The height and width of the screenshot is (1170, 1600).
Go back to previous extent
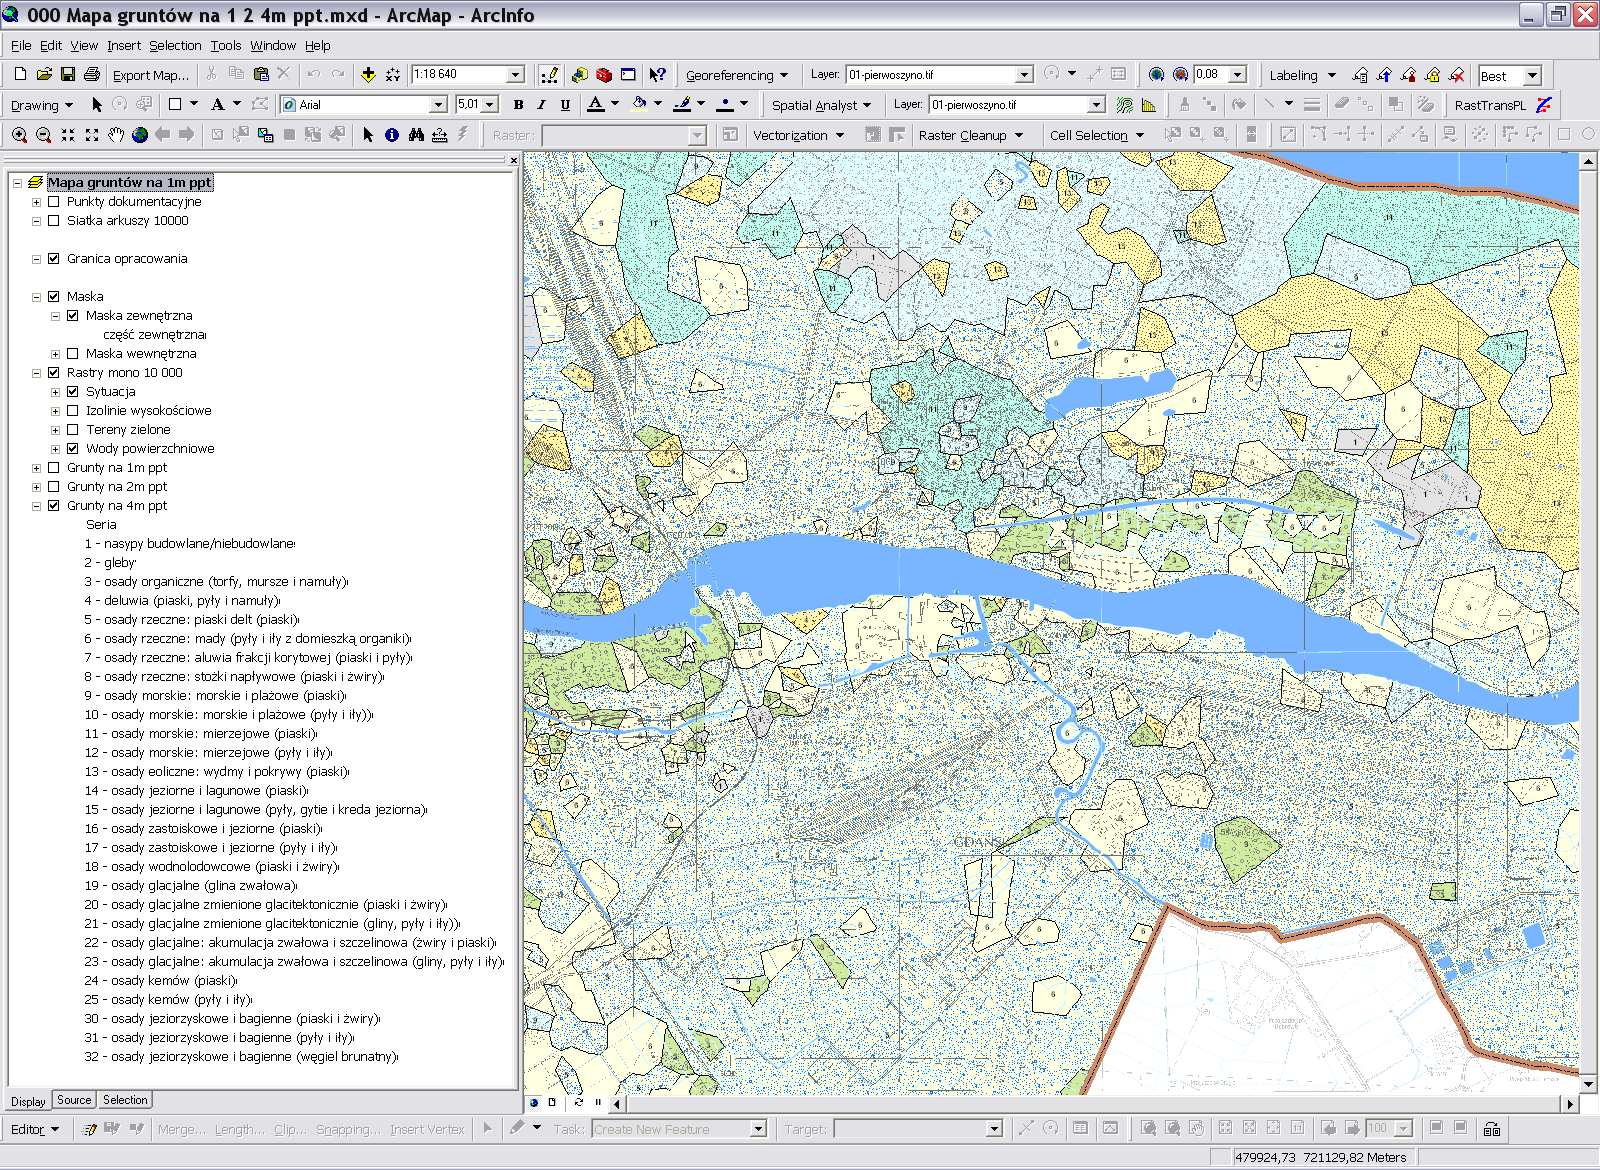pyautogui.click(x=163, y=135)
